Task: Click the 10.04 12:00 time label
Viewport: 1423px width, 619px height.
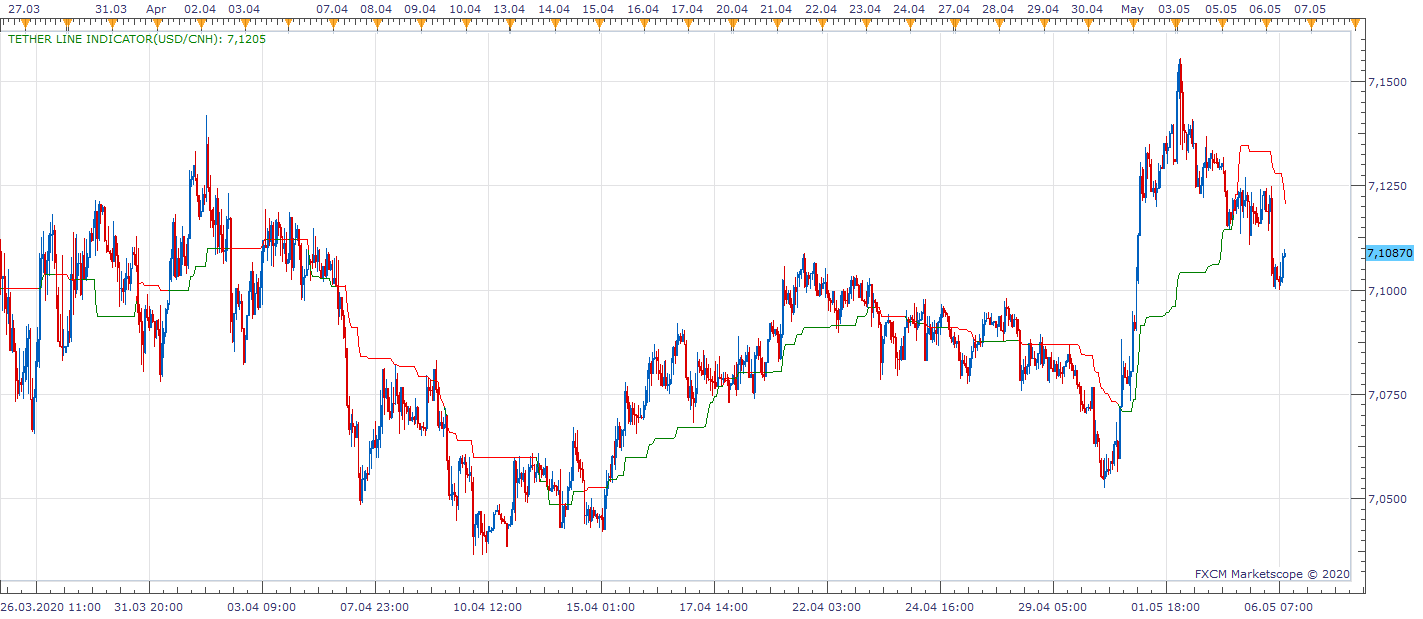Action: (x=487, y=606)
